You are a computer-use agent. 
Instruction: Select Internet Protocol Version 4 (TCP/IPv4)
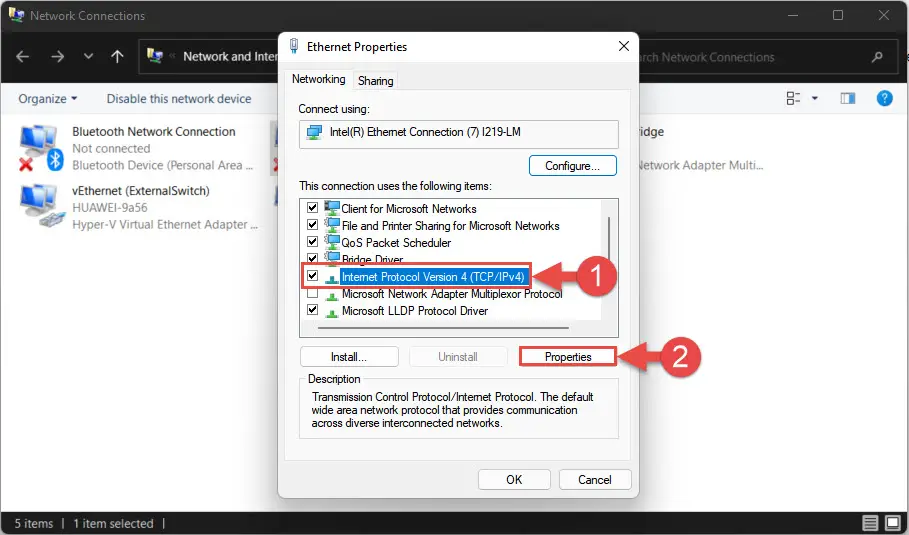(432, 276)
